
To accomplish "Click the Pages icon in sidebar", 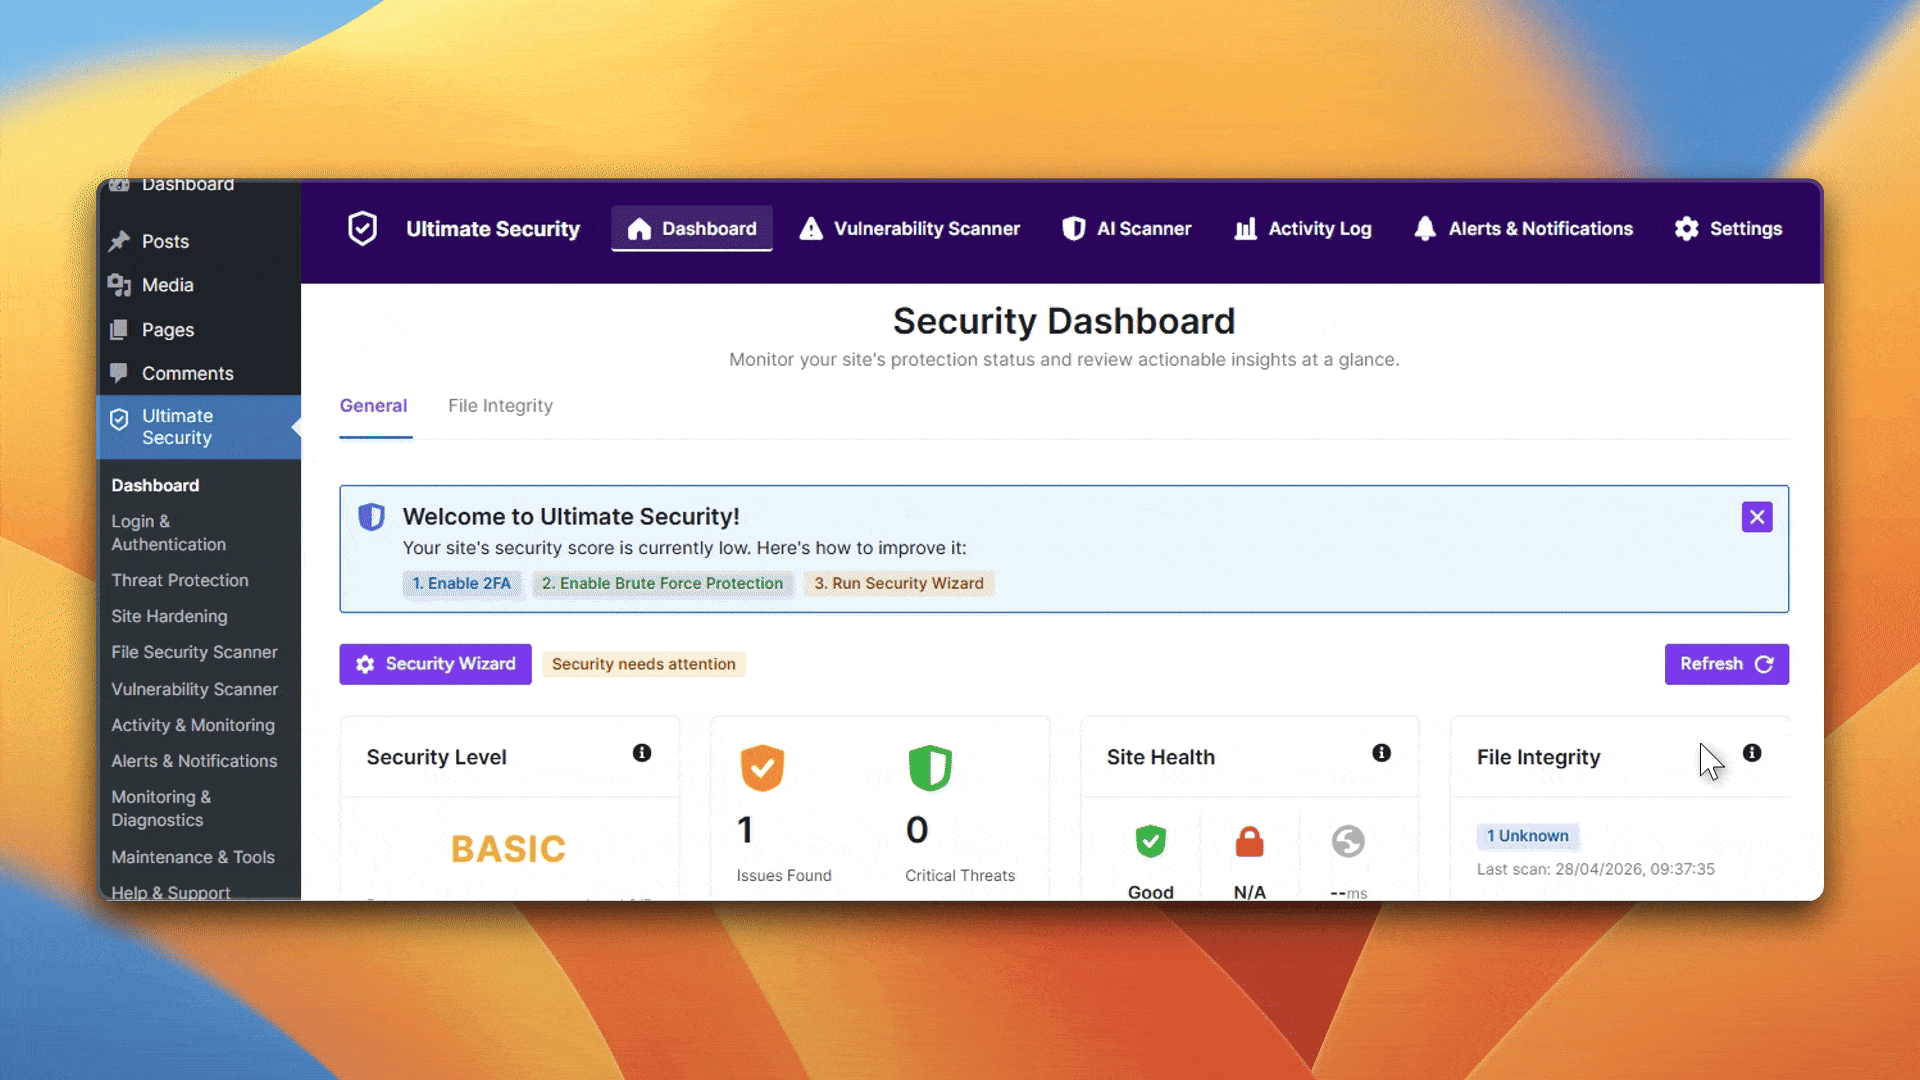I will tap(119, 329).
